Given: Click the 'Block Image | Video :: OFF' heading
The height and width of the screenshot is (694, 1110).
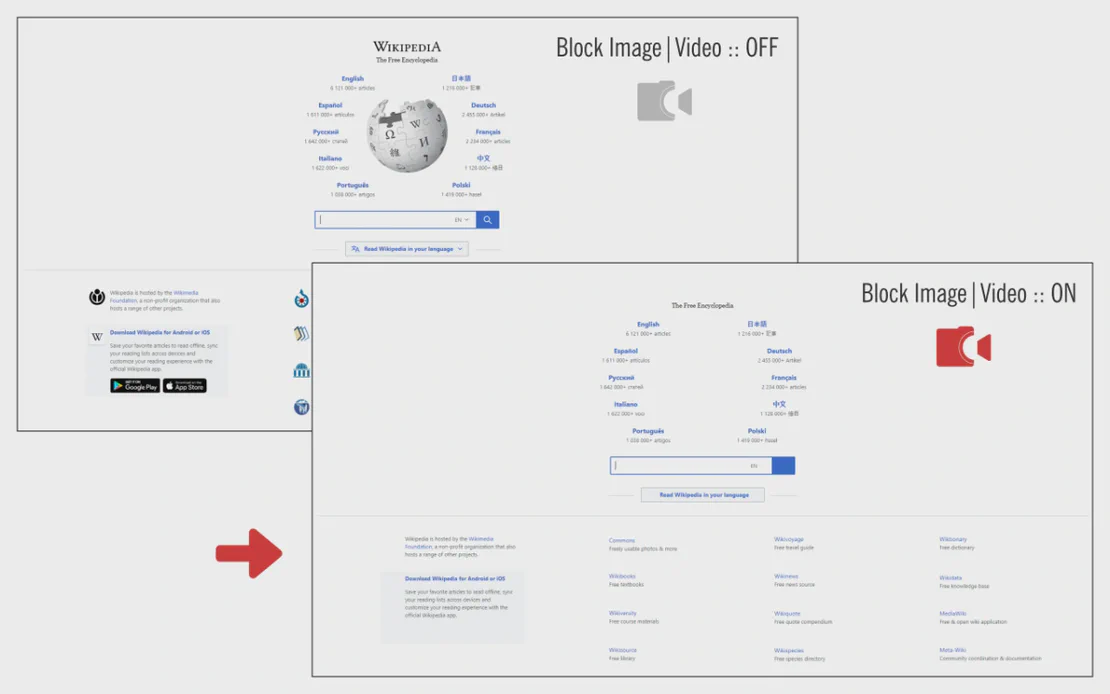Looking at the screenshot, I should pyautogui.click(x=667, y=48).
